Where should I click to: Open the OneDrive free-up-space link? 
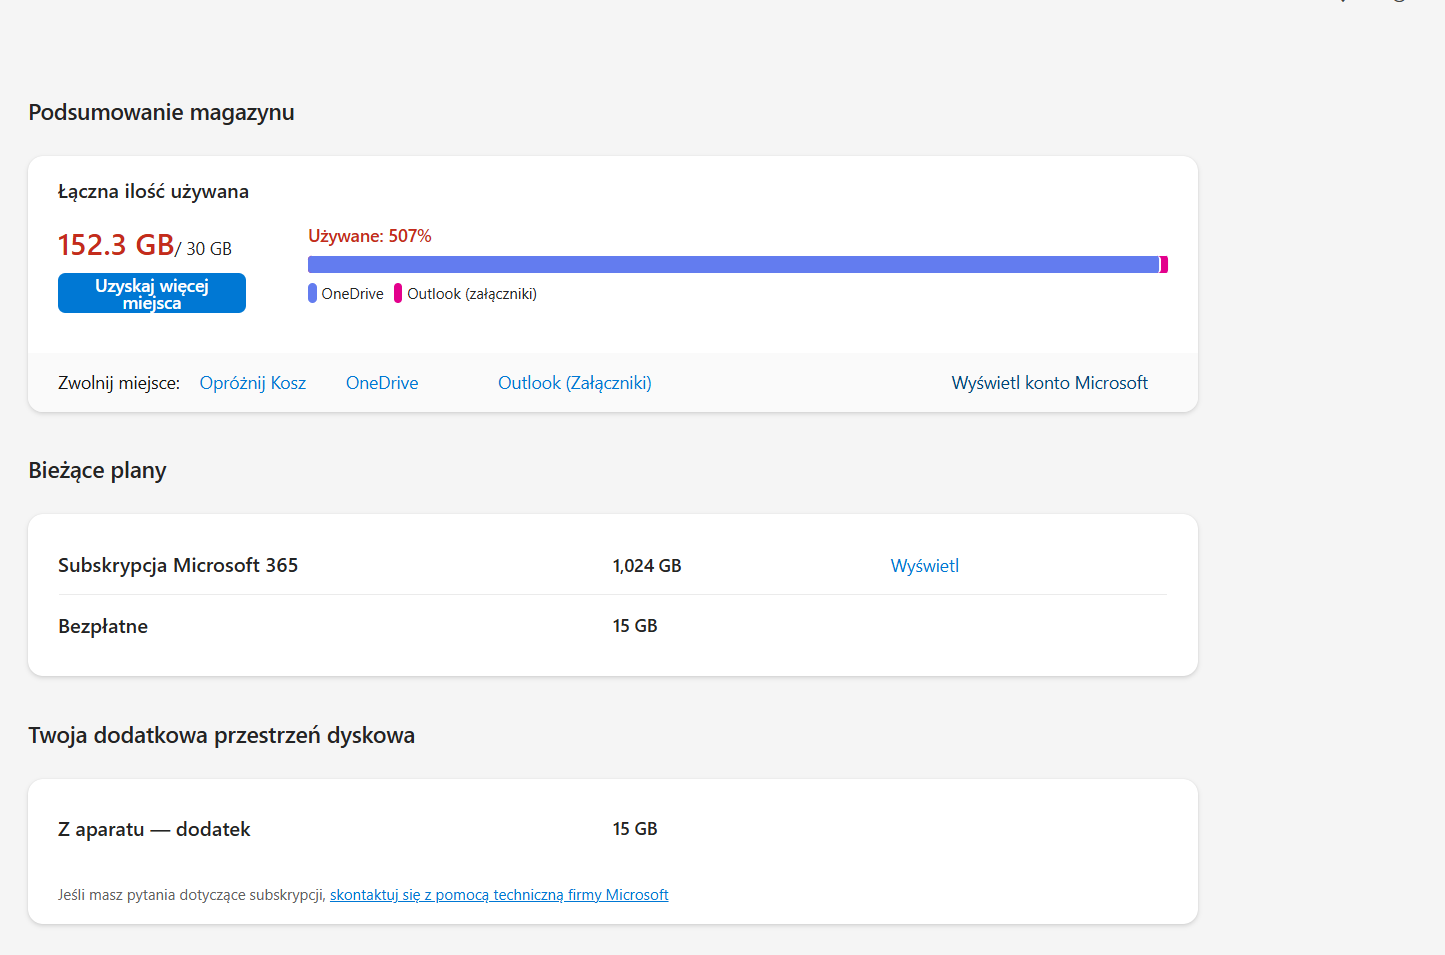pyautogui.click(x=382, y=383)
